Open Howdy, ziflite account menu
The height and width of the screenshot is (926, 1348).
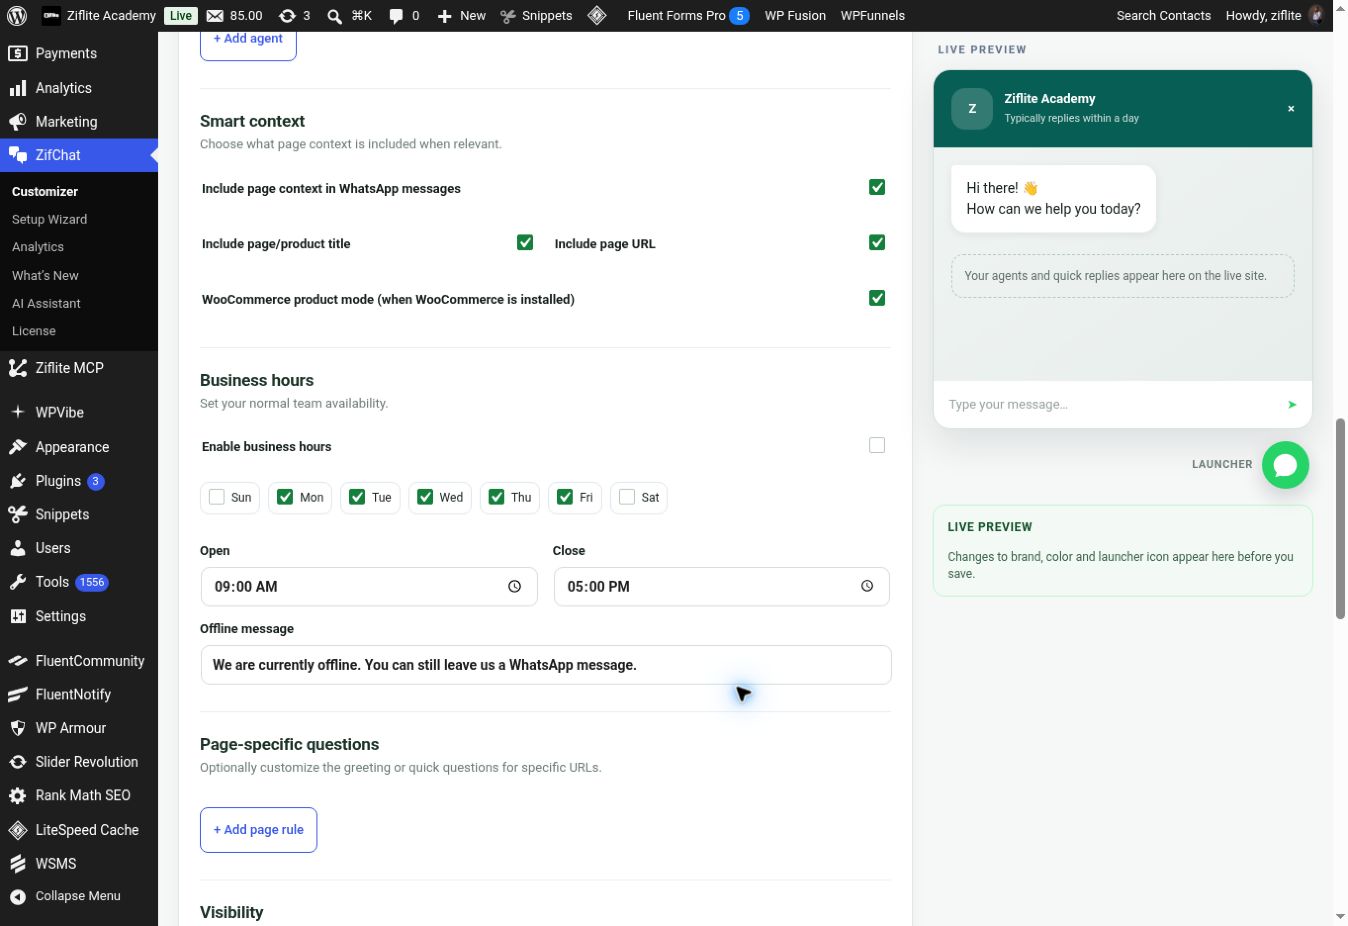click(1275, 15)
